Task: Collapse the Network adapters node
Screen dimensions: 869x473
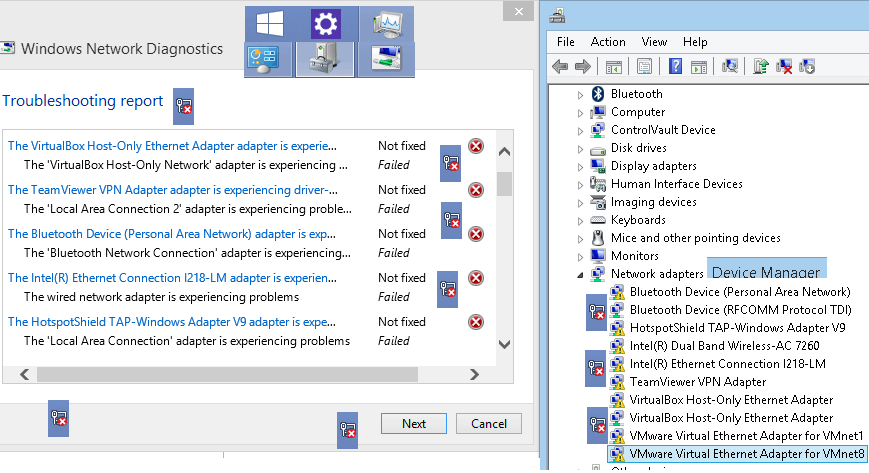Action: [580, 274]
